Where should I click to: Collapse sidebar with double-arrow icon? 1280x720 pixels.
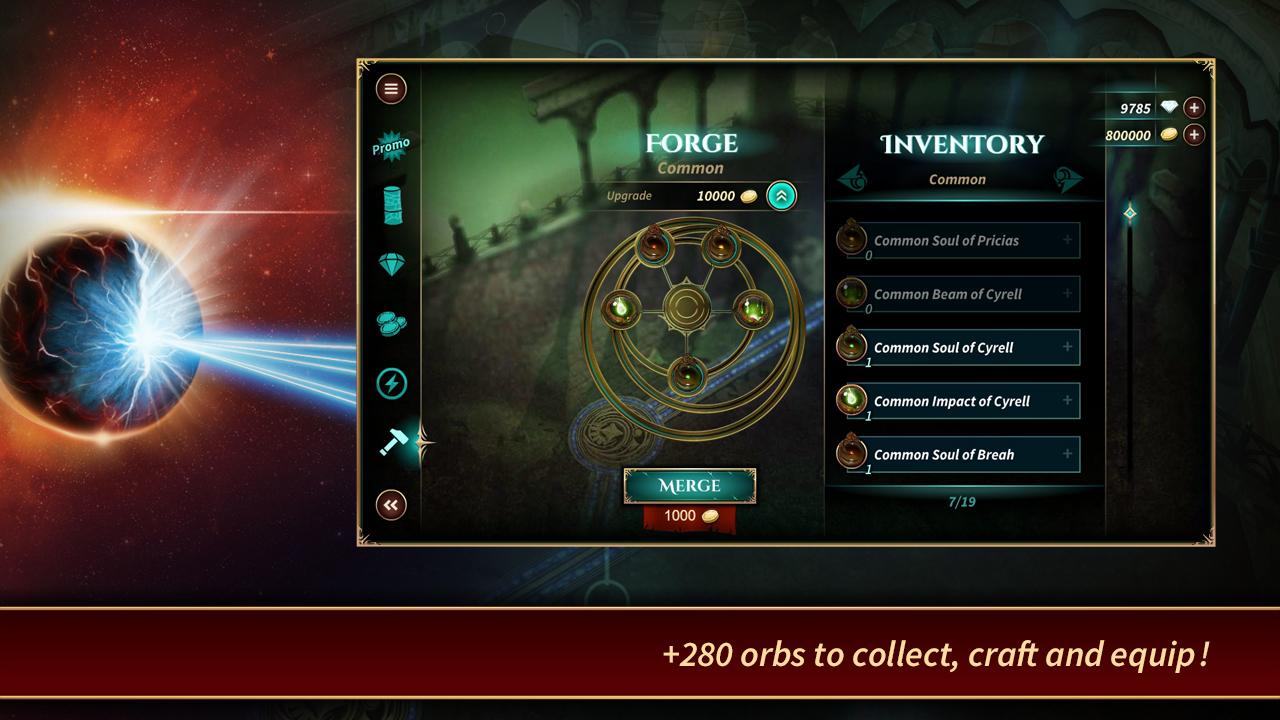pyautogui.click(x=391, y=505)
